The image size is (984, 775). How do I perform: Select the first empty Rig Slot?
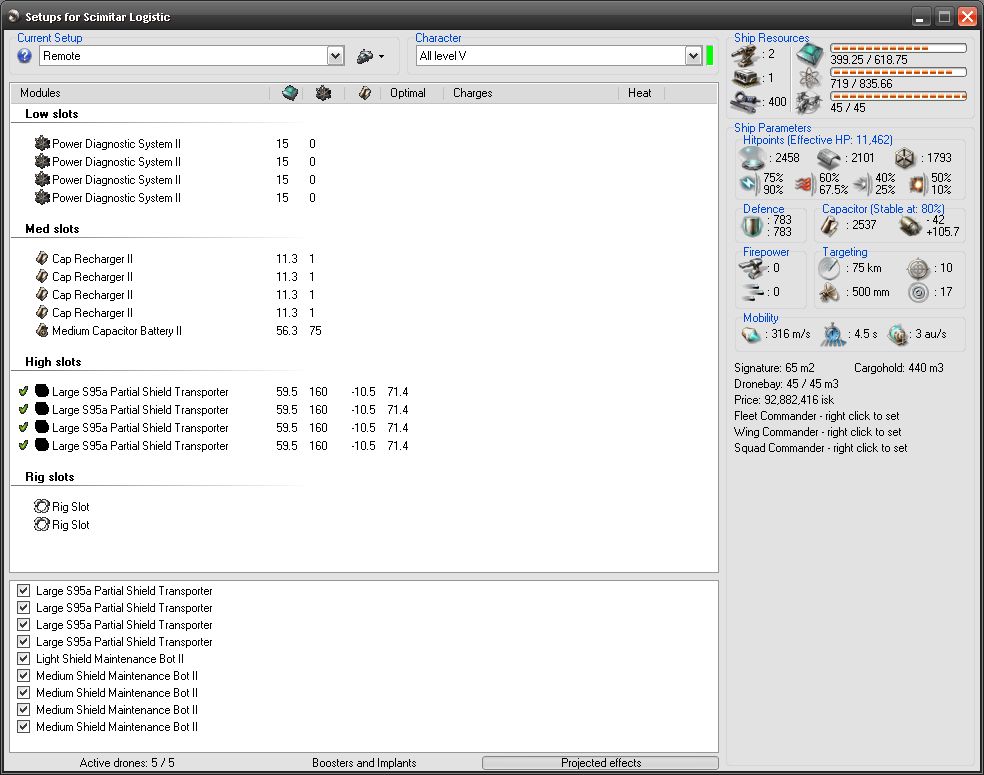click(x=62, y=506)
